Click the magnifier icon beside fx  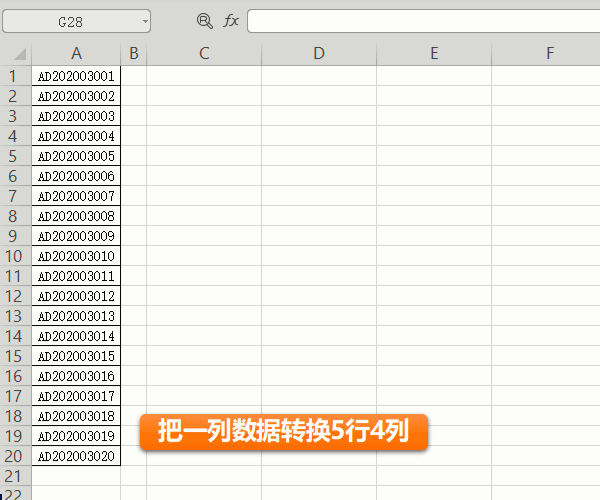pos(205,20)
